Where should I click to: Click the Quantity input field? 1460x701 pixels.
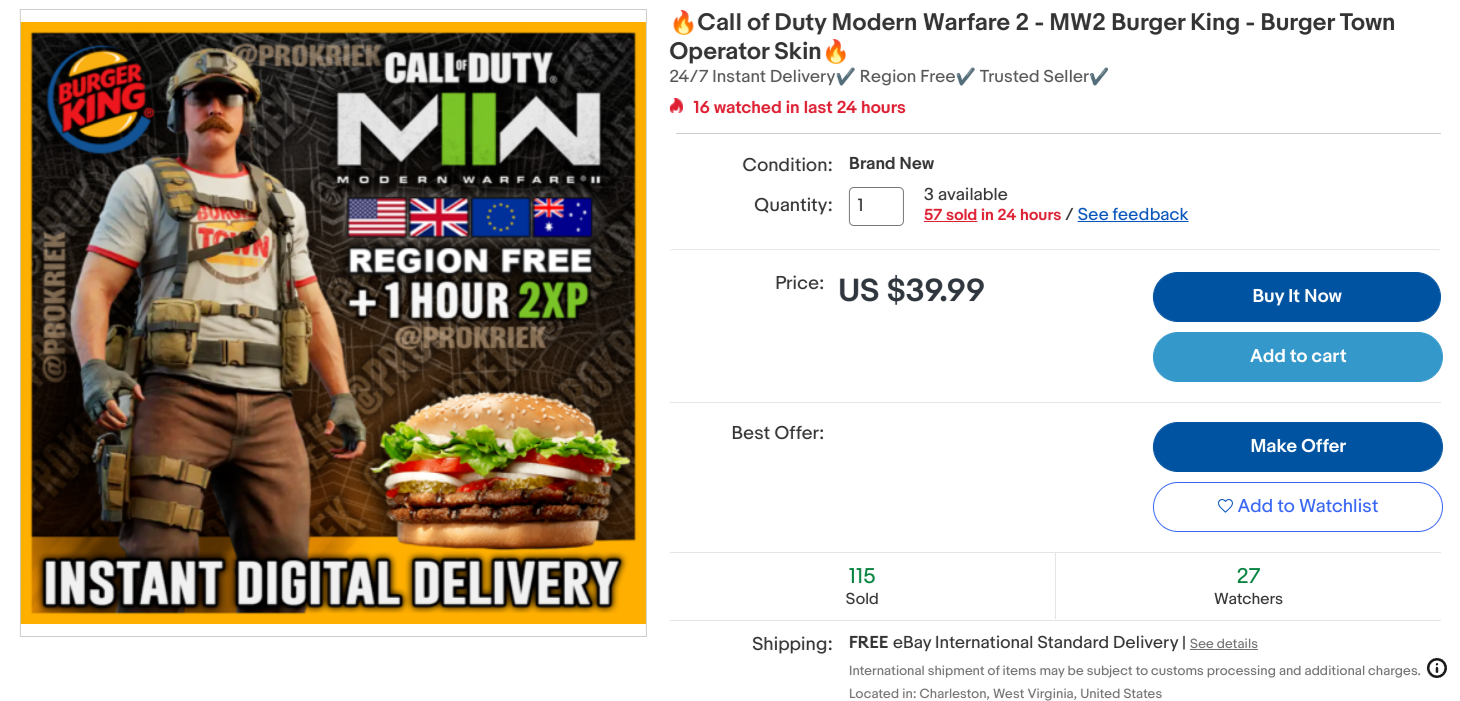[x=876, y=206]
